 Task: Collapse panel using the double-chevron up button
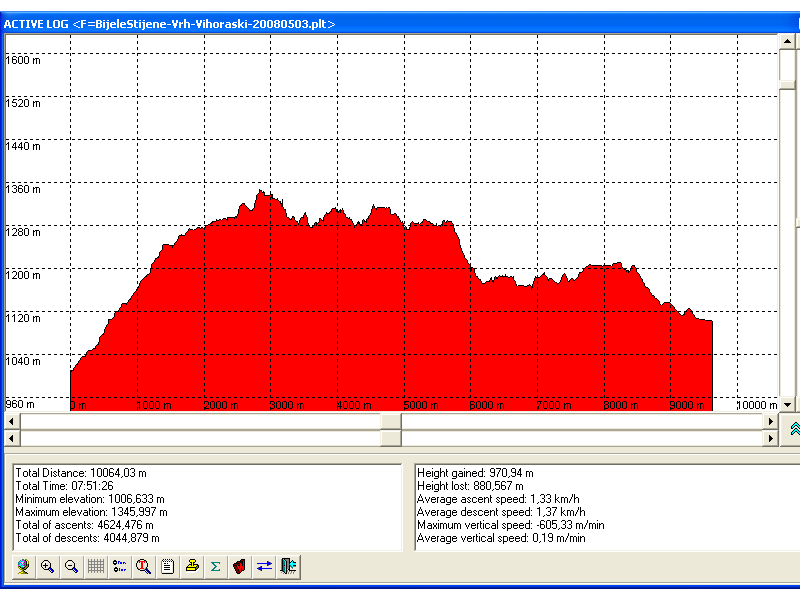pyautogui.click(x=792, y=429)
